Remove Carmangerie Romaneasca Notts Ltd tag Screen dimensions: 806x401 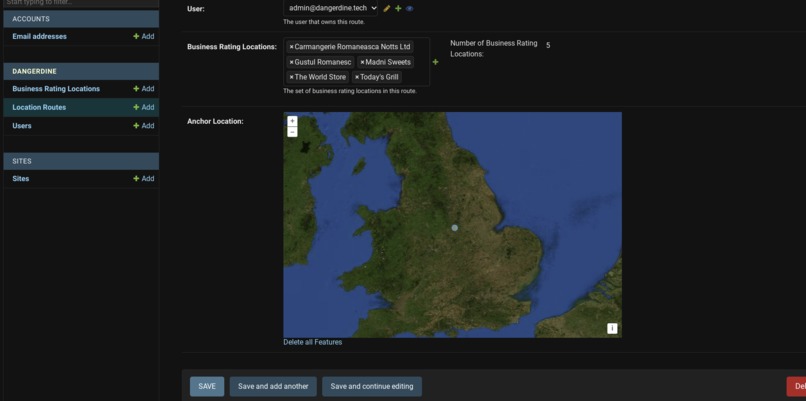(291, 47)
